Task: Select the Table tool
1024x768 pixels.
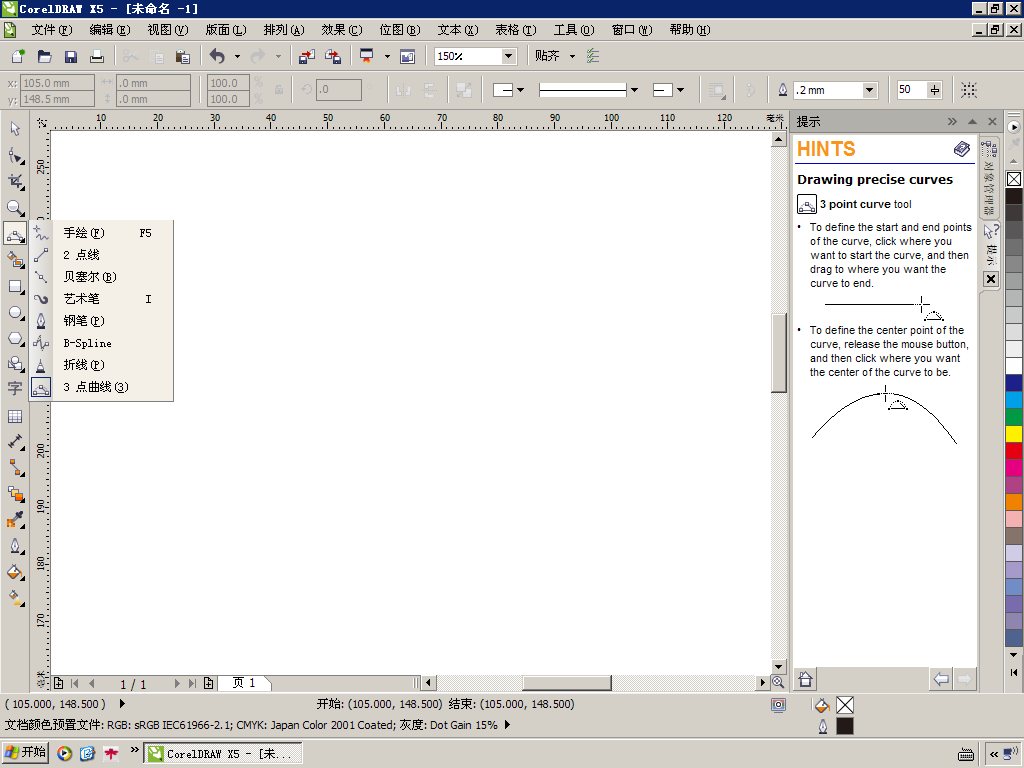Action: pos(15,416)
